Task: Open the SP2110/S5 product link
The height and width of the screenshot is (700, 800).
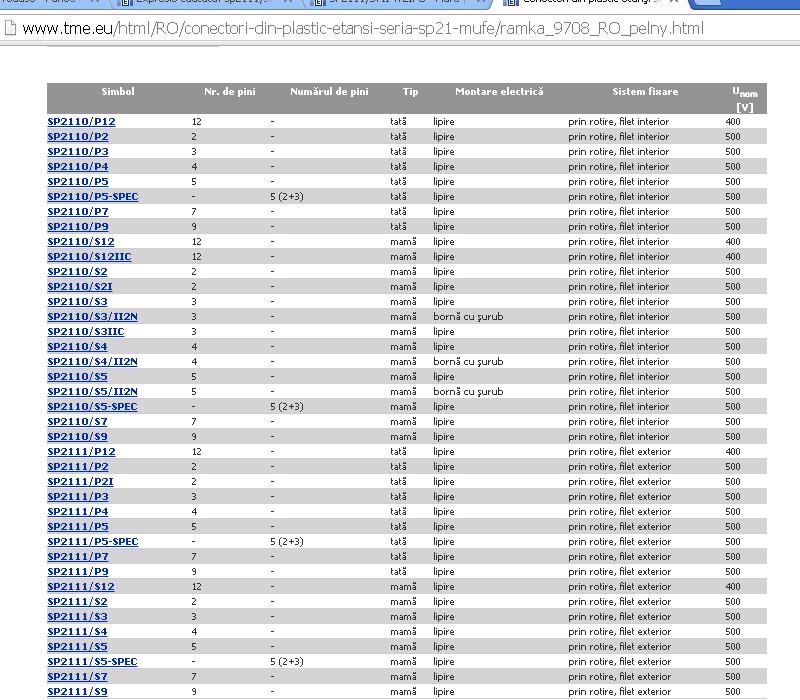Action: click(x=78, y=377)
